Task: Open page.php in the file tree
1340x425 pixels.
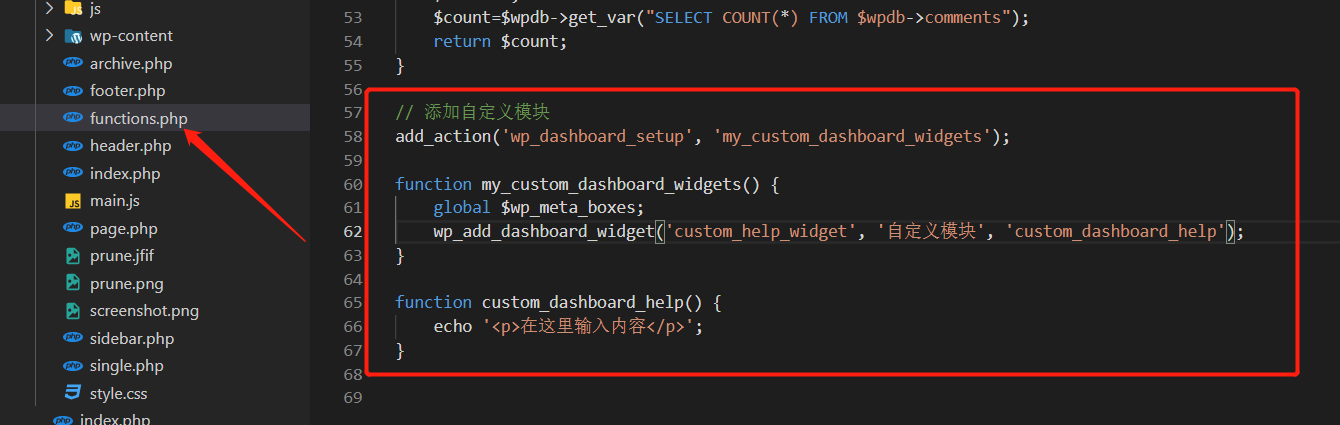Action: point(123,228)
